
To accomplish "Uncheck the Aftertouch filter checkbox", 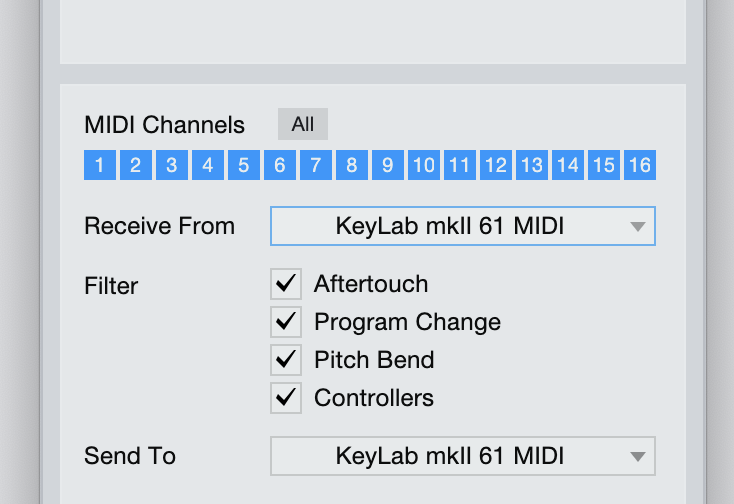I will click(x=286, y=284).
